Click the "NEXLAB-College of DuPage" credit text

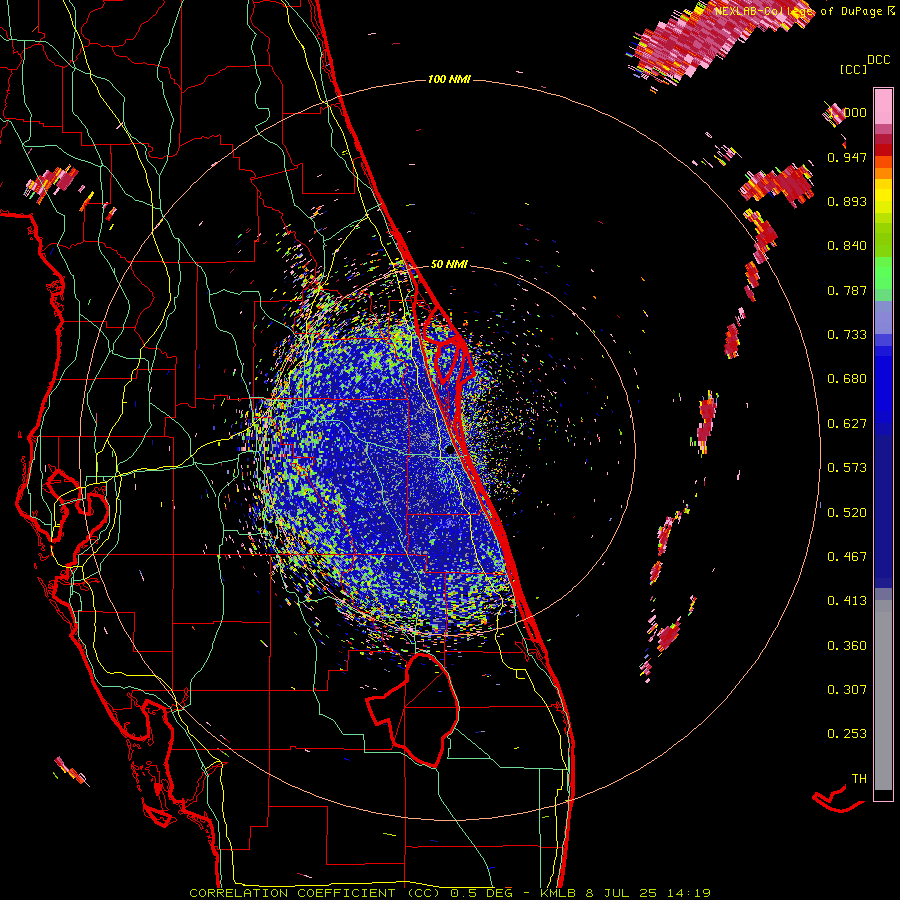coord(800,11)
